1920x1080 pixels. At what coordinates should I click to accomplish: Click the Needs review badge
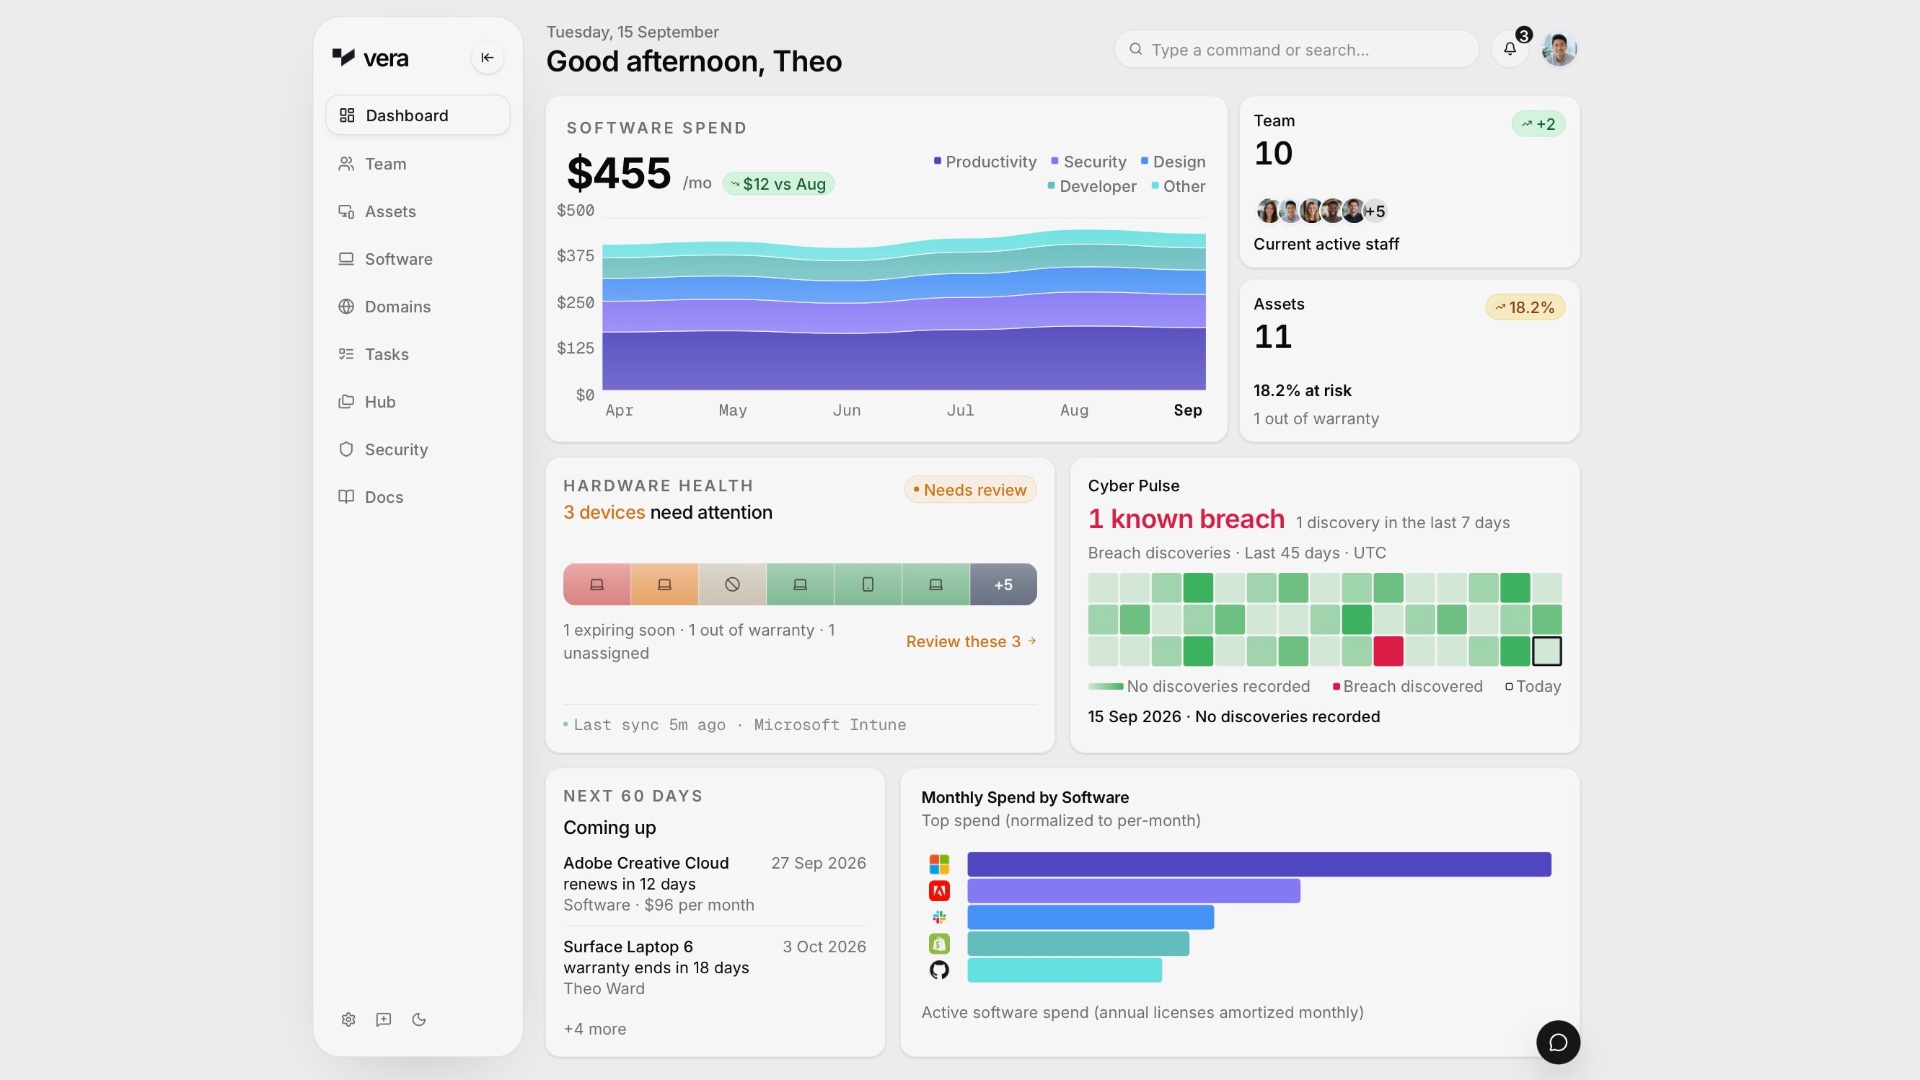[971, 490]
